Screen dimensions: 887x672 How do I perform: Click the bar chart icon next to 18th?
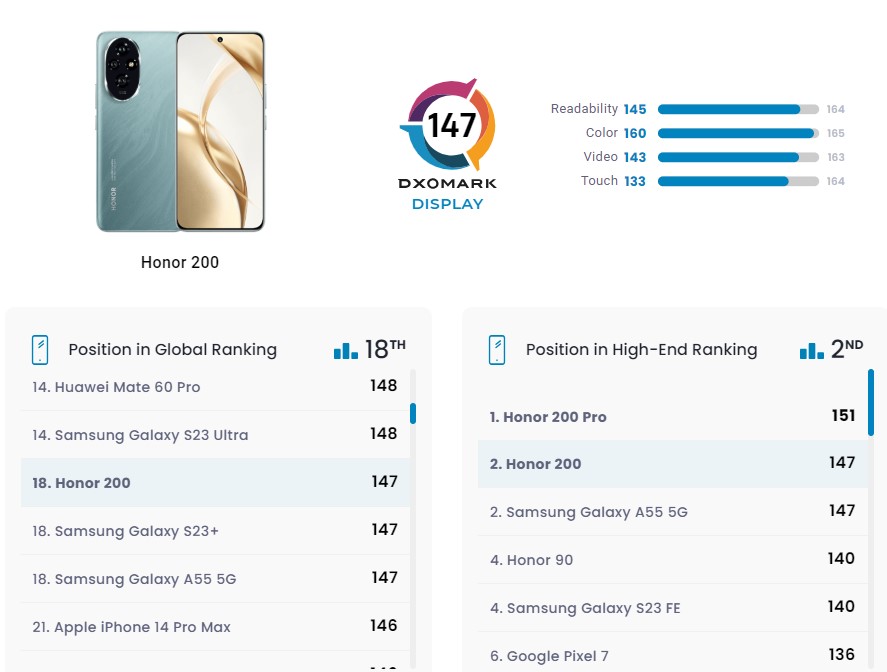(x=346, y=351)
